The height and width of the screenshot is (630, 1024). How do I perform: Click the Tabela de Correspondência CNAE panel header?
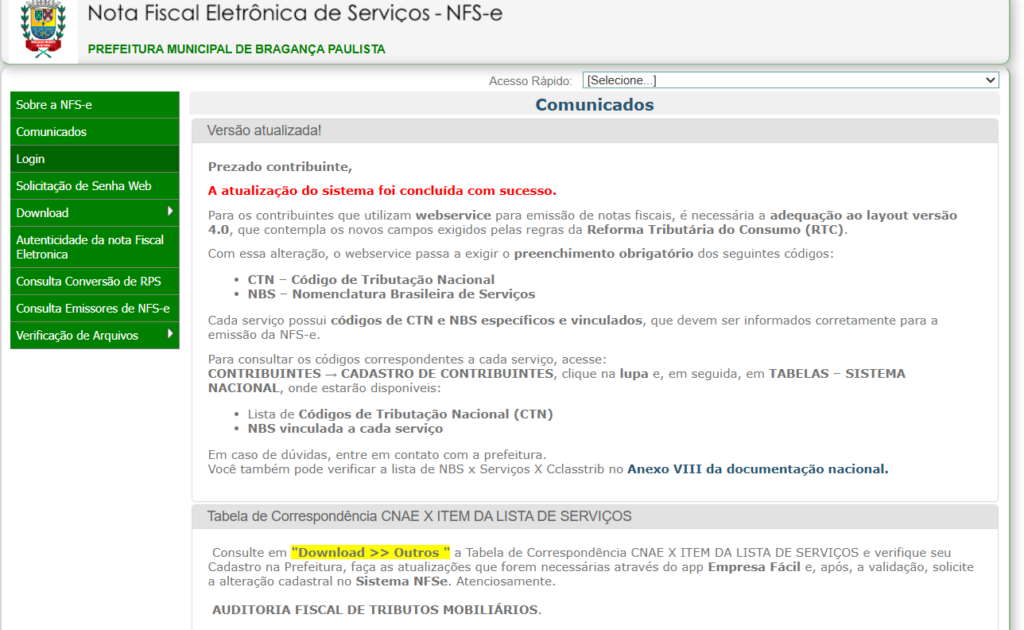coord(419,516)
